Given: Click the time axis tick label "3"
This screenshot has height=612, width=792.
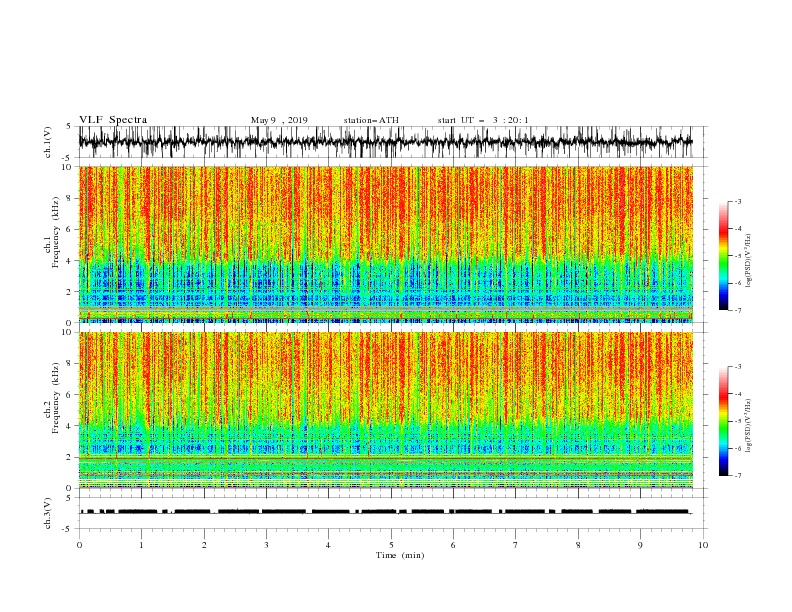Looking at the screenshot, I should 266,545.
